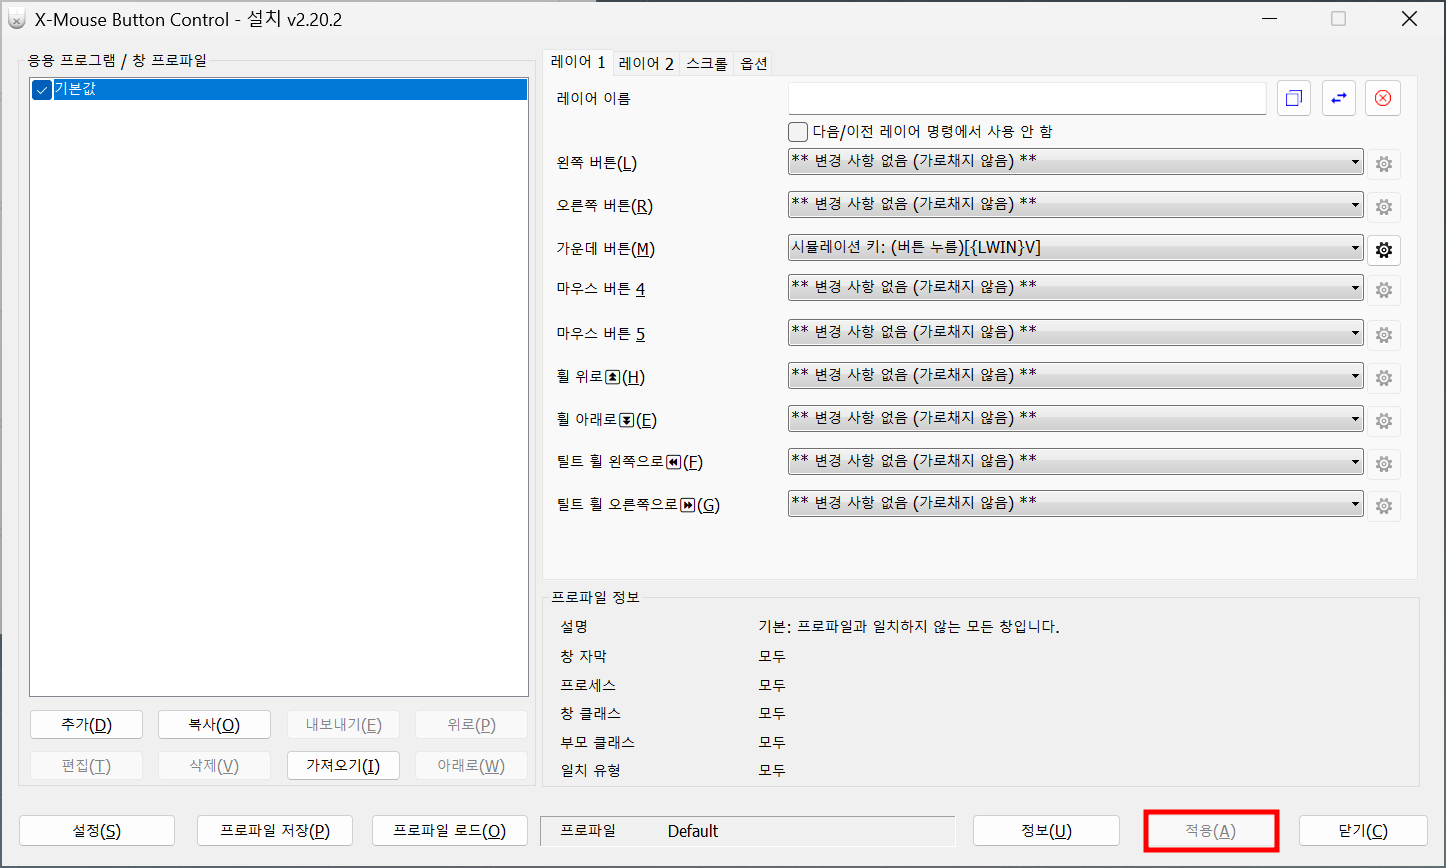Switch to the 스크롤 tab
This screenshot has width=1446, height=868.
click(706, 62)
